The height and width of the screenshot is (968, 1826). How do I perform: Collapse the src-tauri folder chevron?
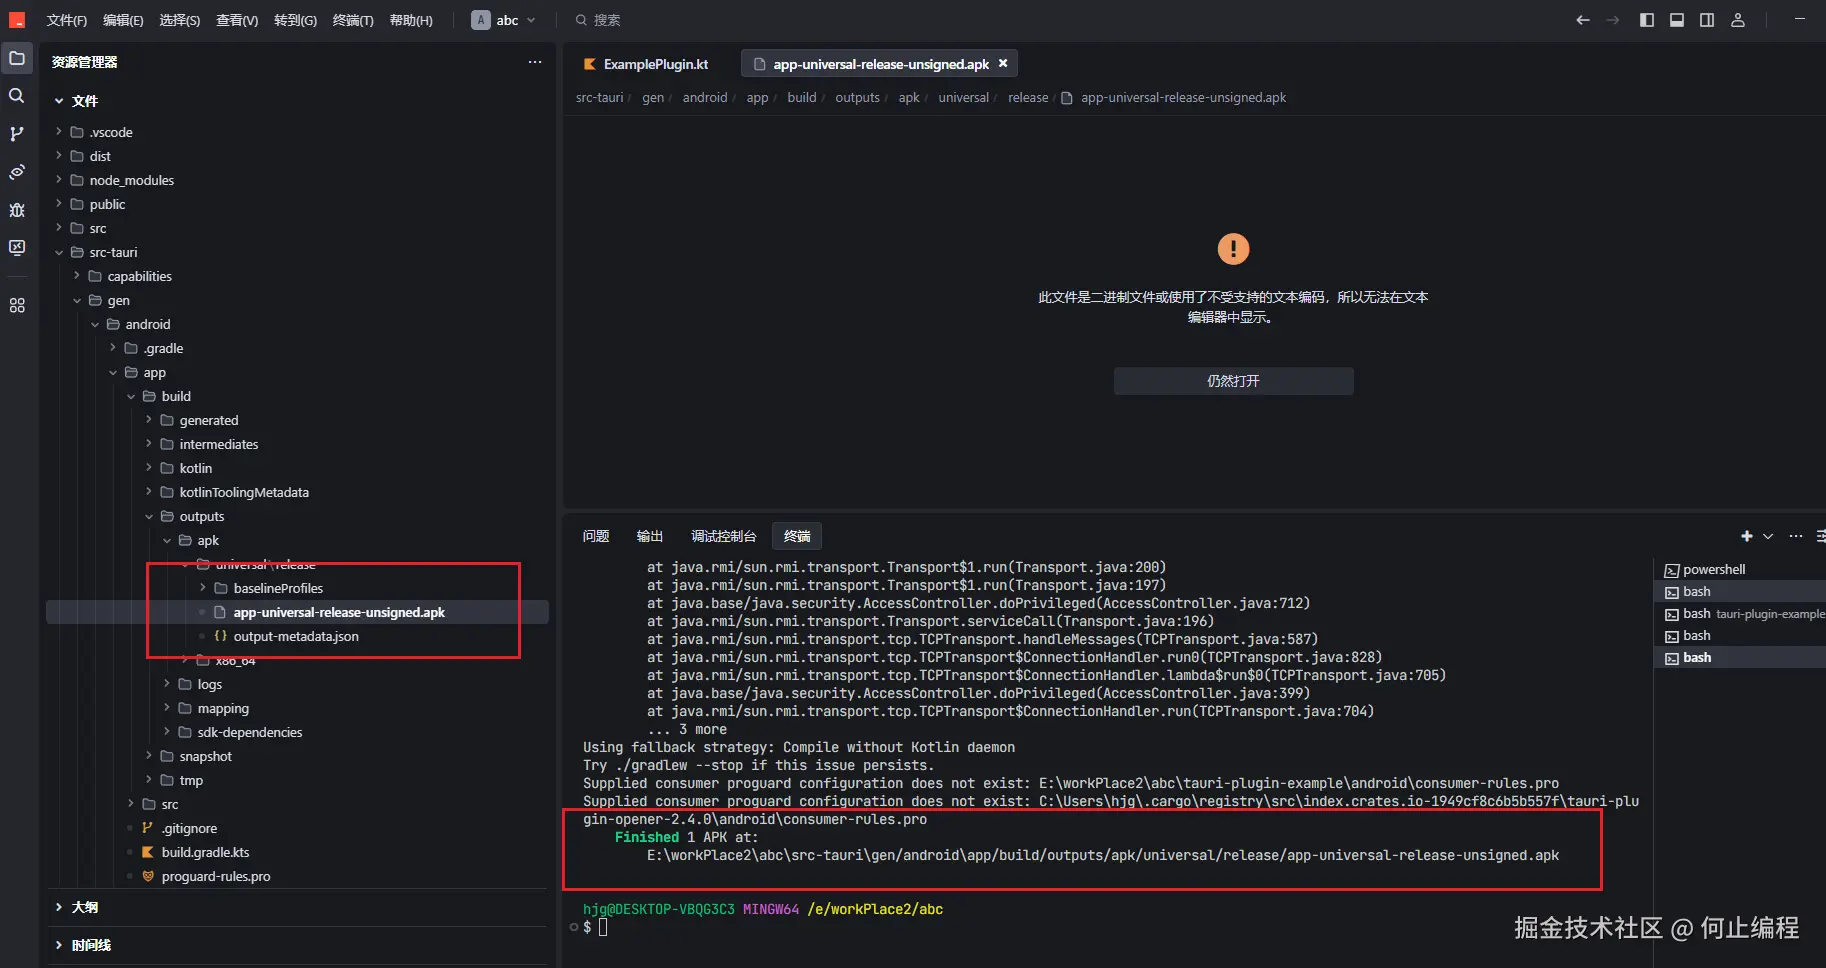coord(59,252)
